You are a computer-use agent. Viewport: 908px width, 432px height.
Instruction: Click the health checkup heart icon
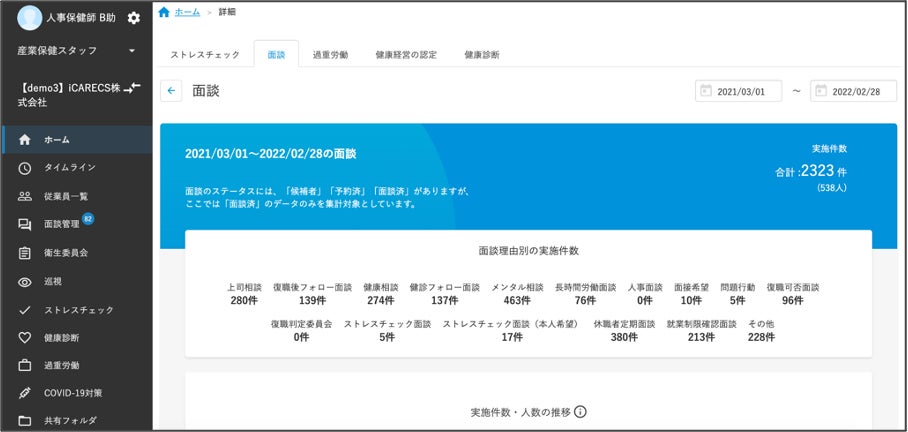[x=24, y=338]
